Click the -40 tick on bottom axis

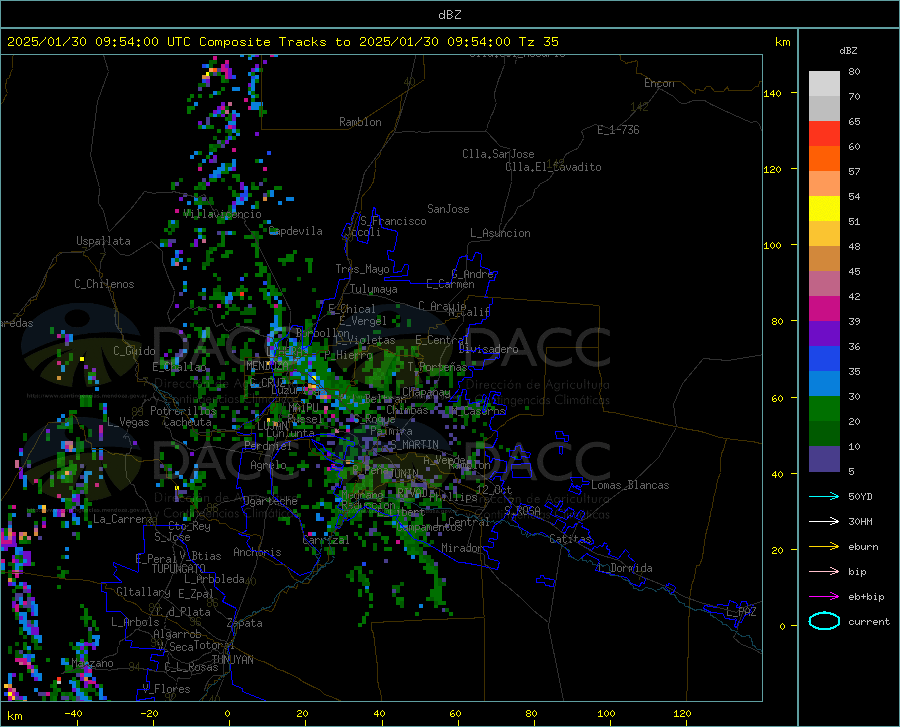click(x=73, y=713)
